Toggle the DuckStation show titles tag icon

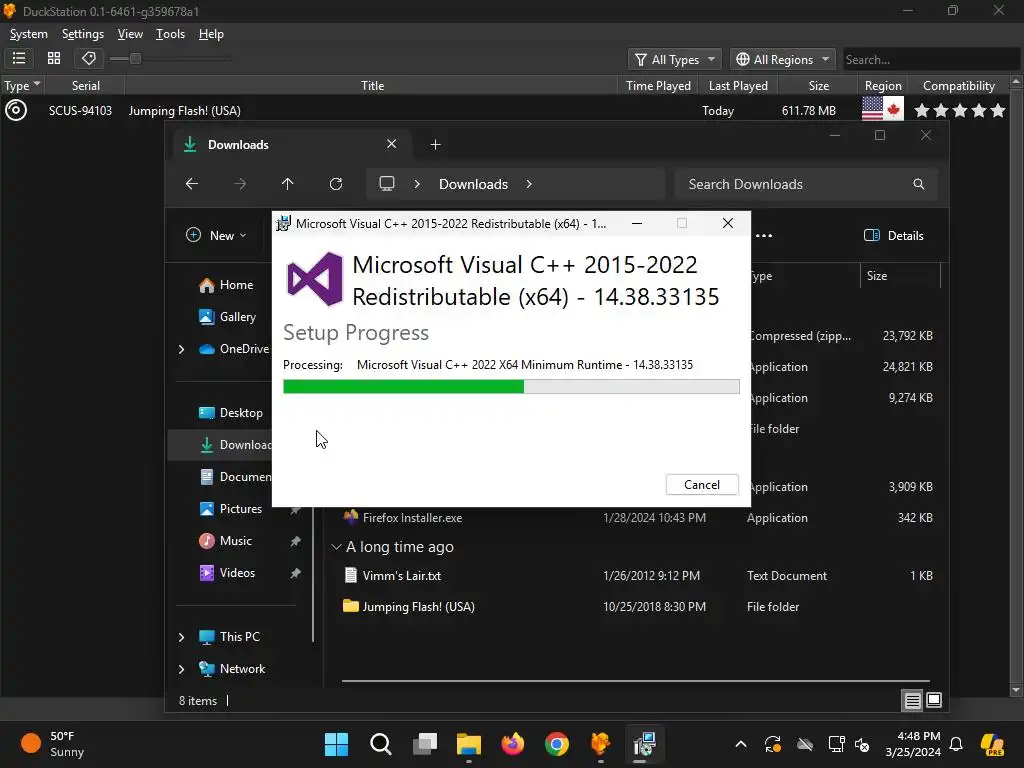[x=89, y=59]
